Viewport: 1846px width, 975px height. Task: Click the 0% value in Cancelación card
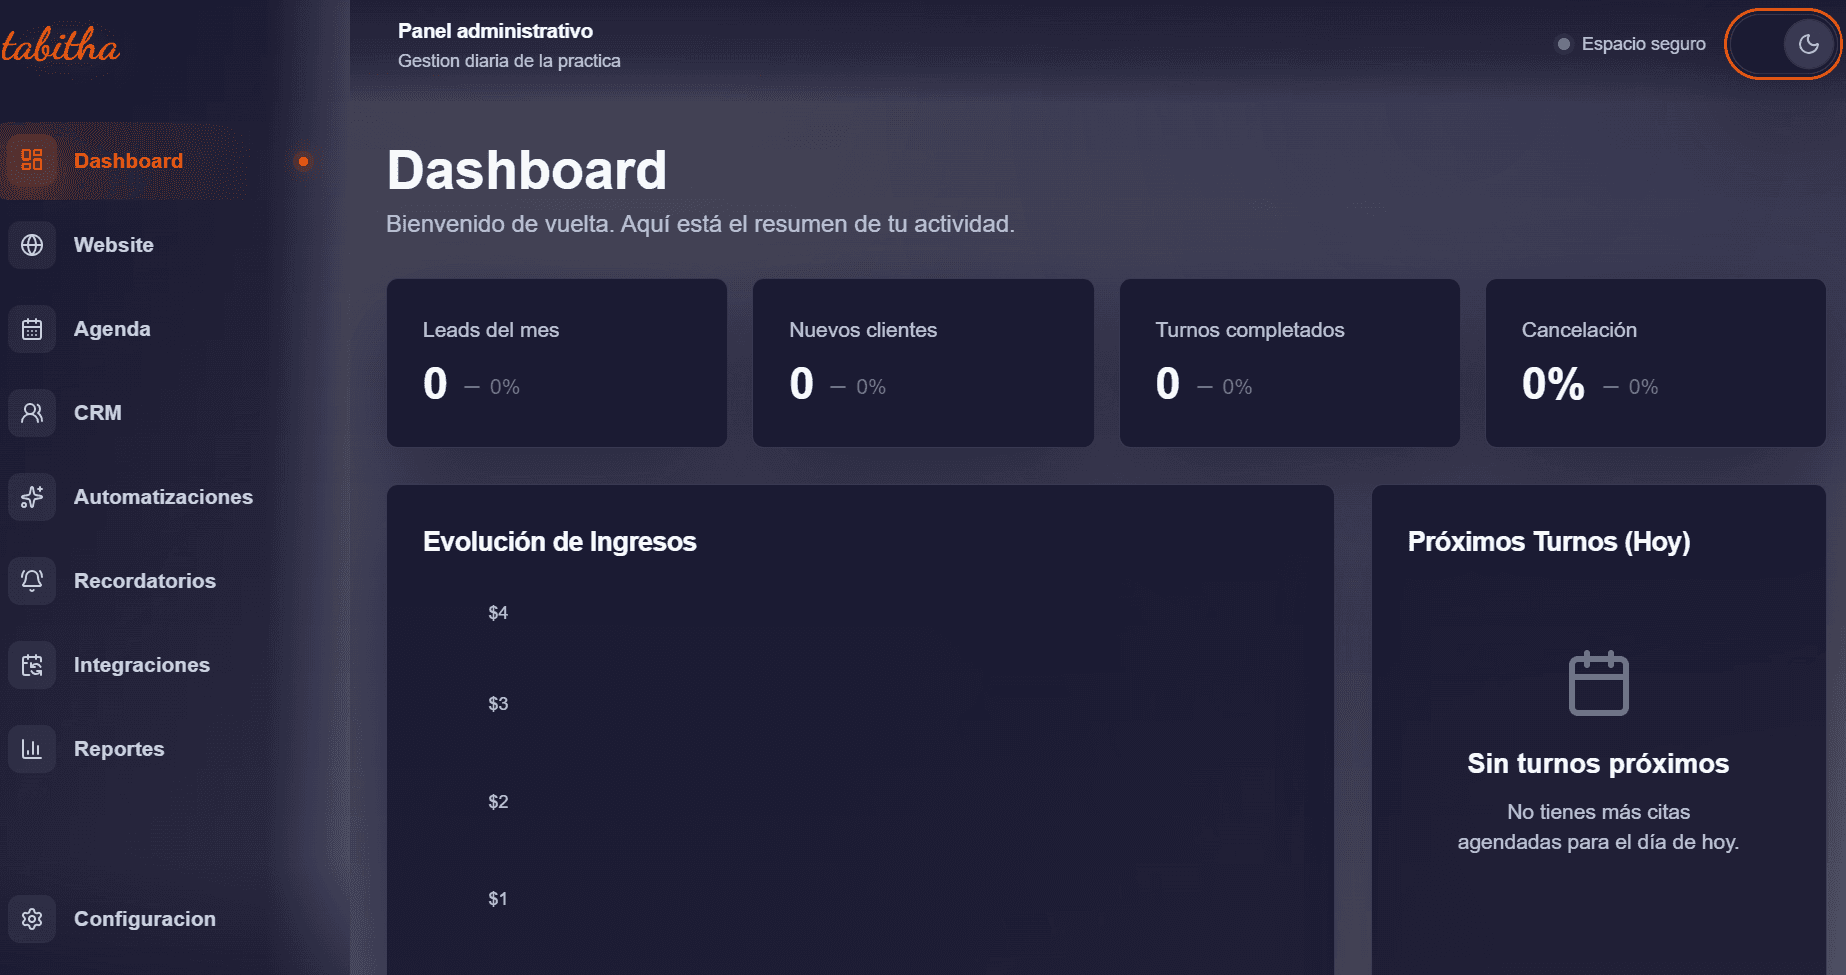pyautogui.click(x=1553, y=384)
